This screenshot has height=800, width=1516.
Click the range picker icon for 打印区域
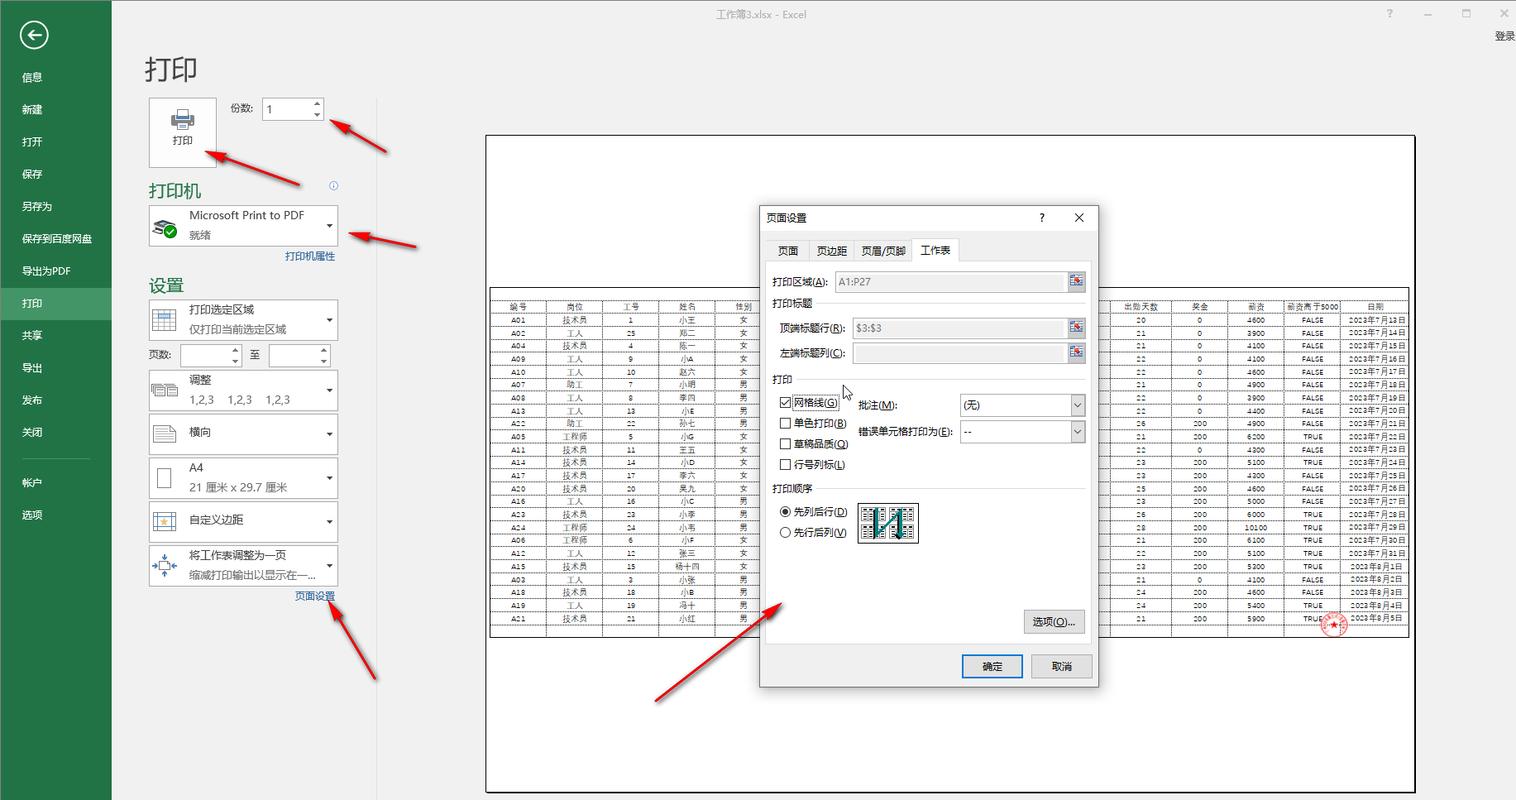click(x=1076, y=282)
